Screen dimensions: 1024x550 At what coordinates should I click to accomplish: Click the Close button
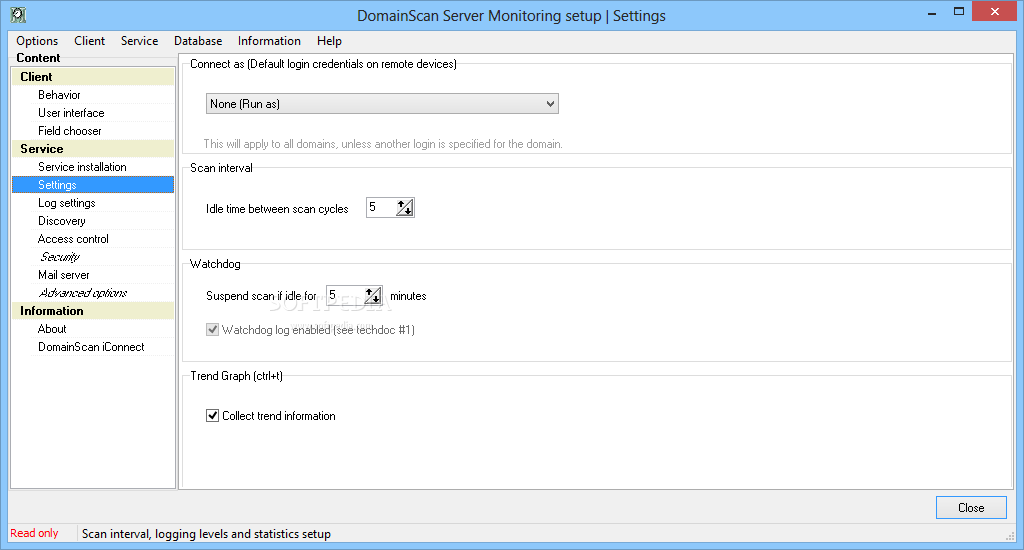[971, 508]
